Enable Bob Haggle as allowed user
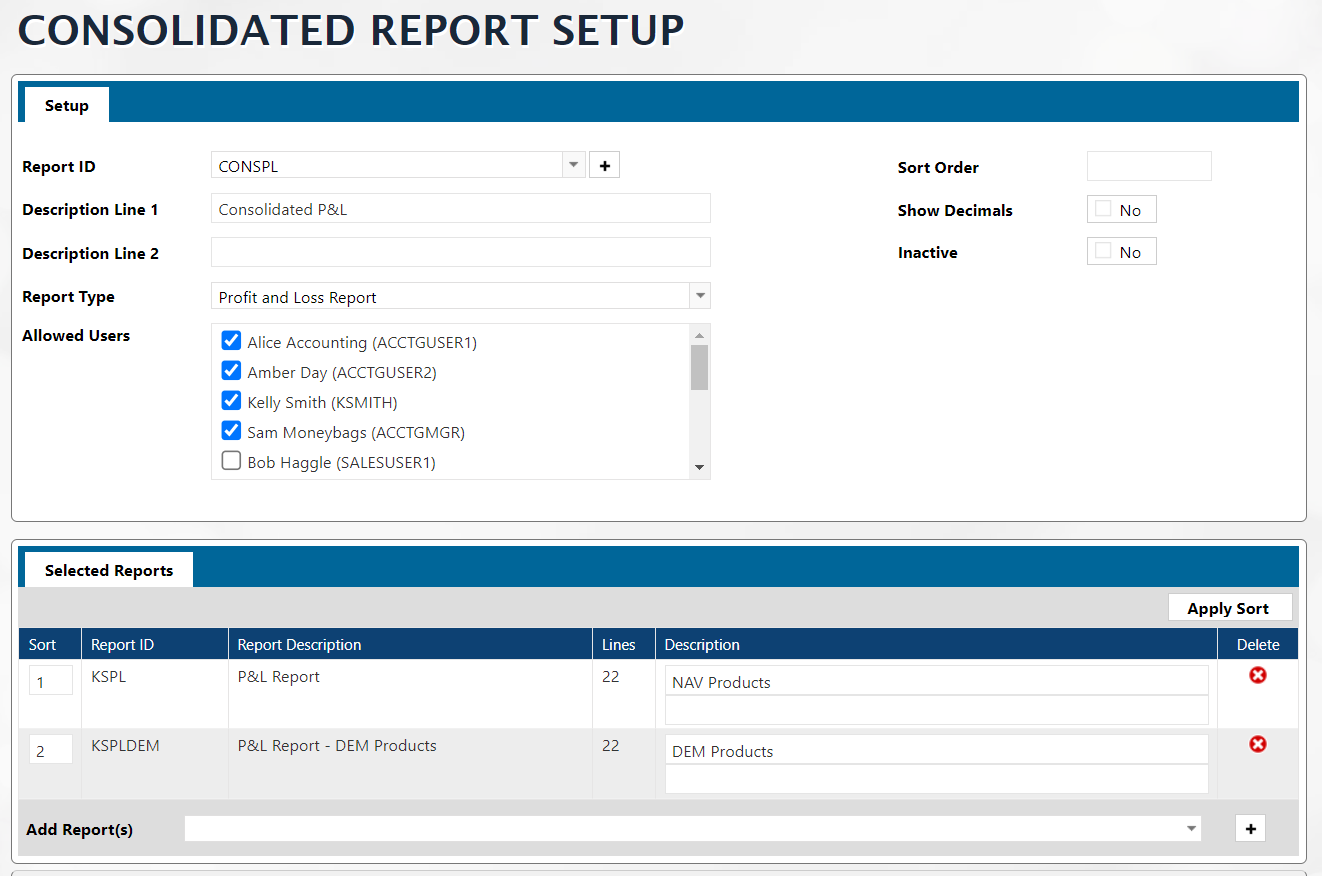The width and height of the screenshot is (1322, 876). [231, 461]
